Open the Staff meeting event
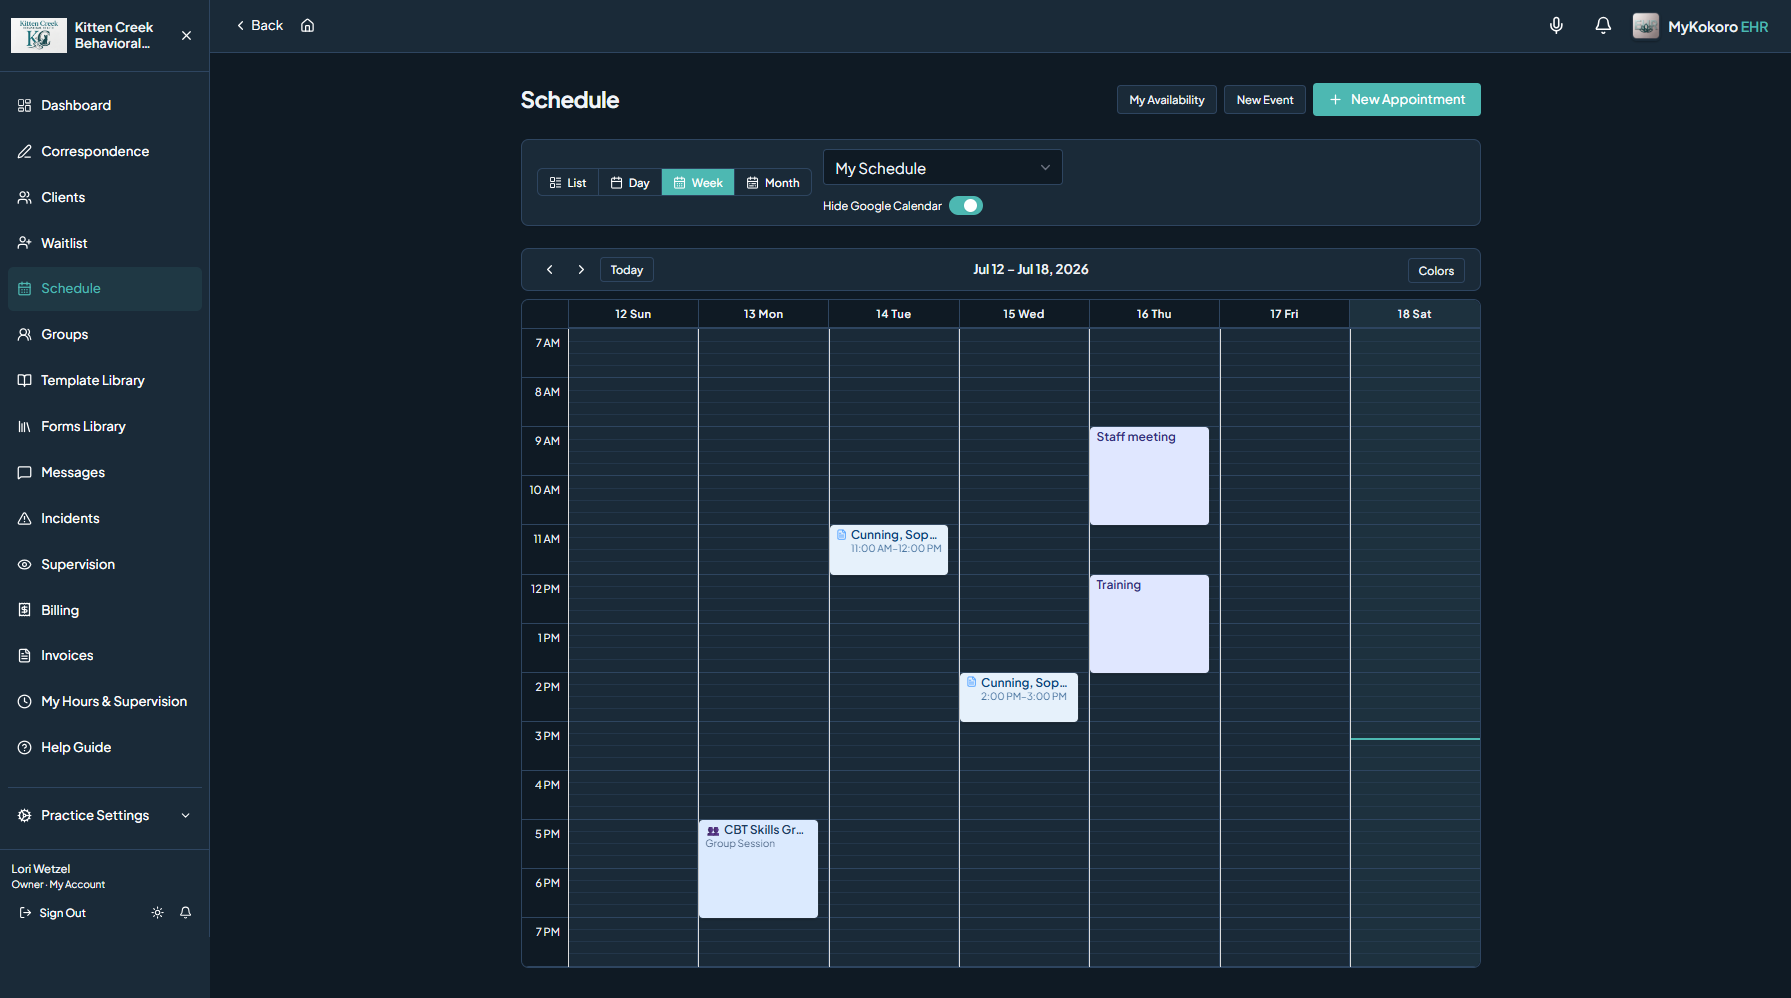This screenshot has height=998, width=1791. [x=1149, y=476]
